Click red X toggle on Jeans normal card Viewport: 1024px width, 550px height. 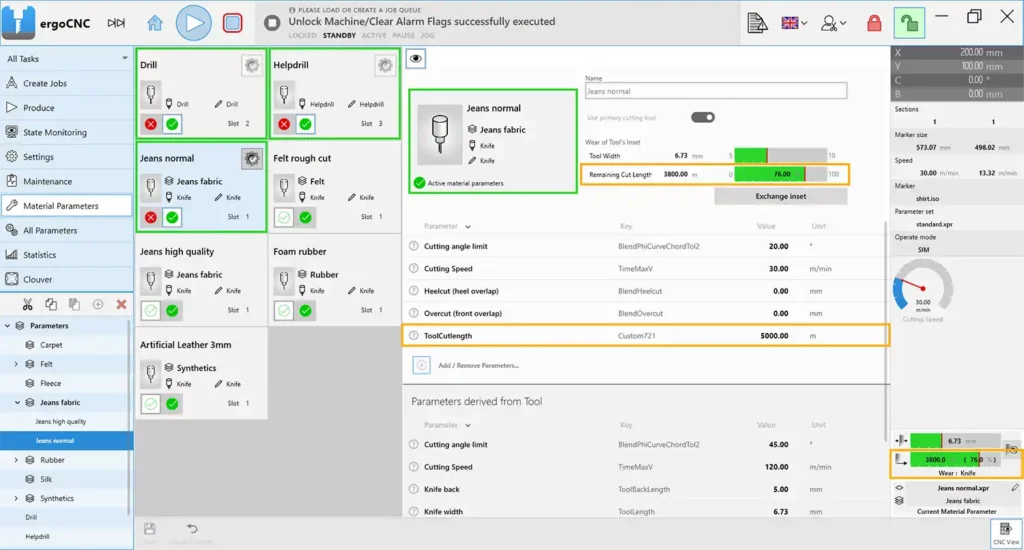point(151,218)
